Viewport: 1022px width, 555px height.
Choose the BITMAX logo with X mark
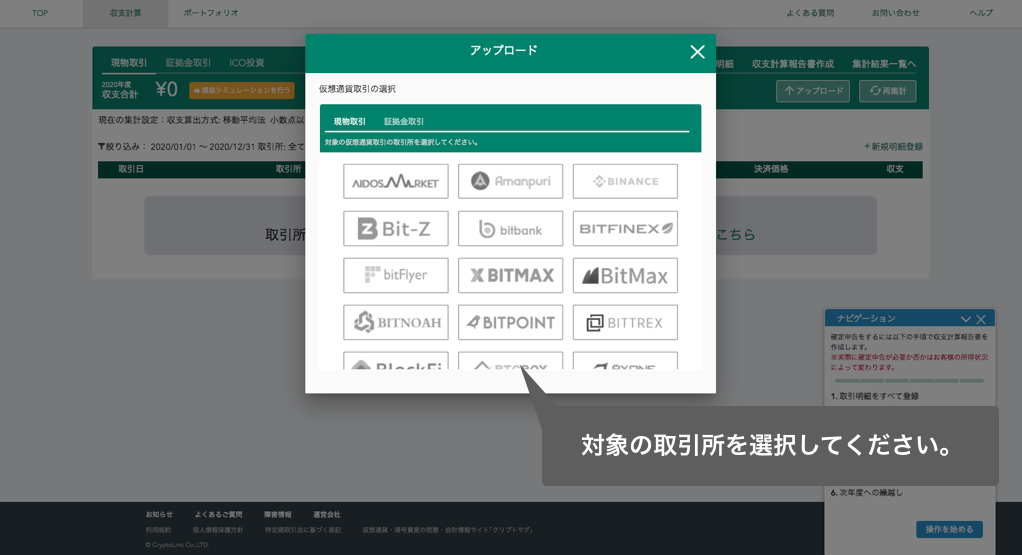point(510,276)
